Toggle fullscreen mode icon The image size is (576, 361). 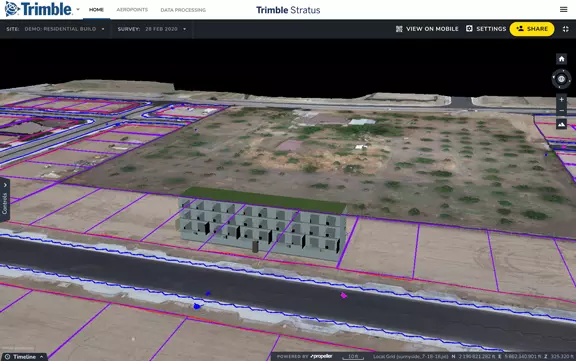(x=566, y=29)
